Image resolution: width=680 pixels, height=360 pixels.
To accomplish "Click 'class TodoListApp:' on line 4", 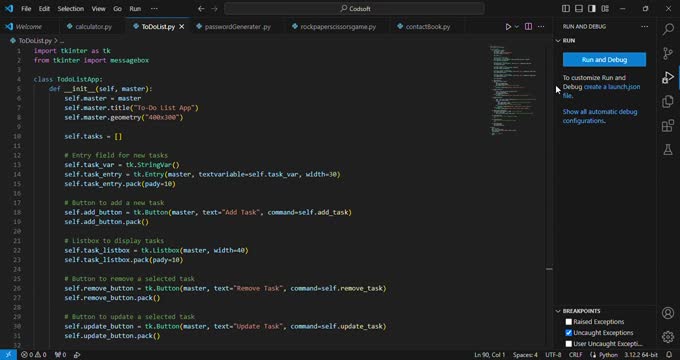I will 69,79.
